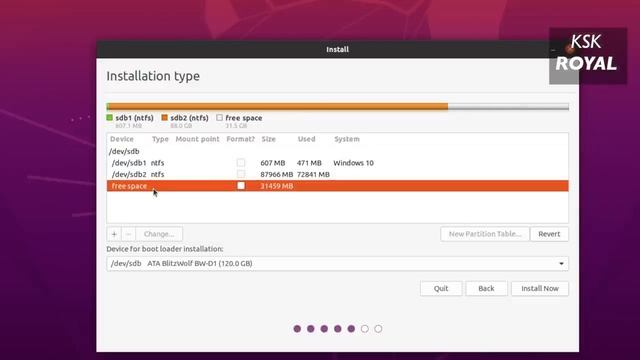Toggle format checkbox for /dev/sdb1
The image size is (640, 360).
click(x=241, y=163)
